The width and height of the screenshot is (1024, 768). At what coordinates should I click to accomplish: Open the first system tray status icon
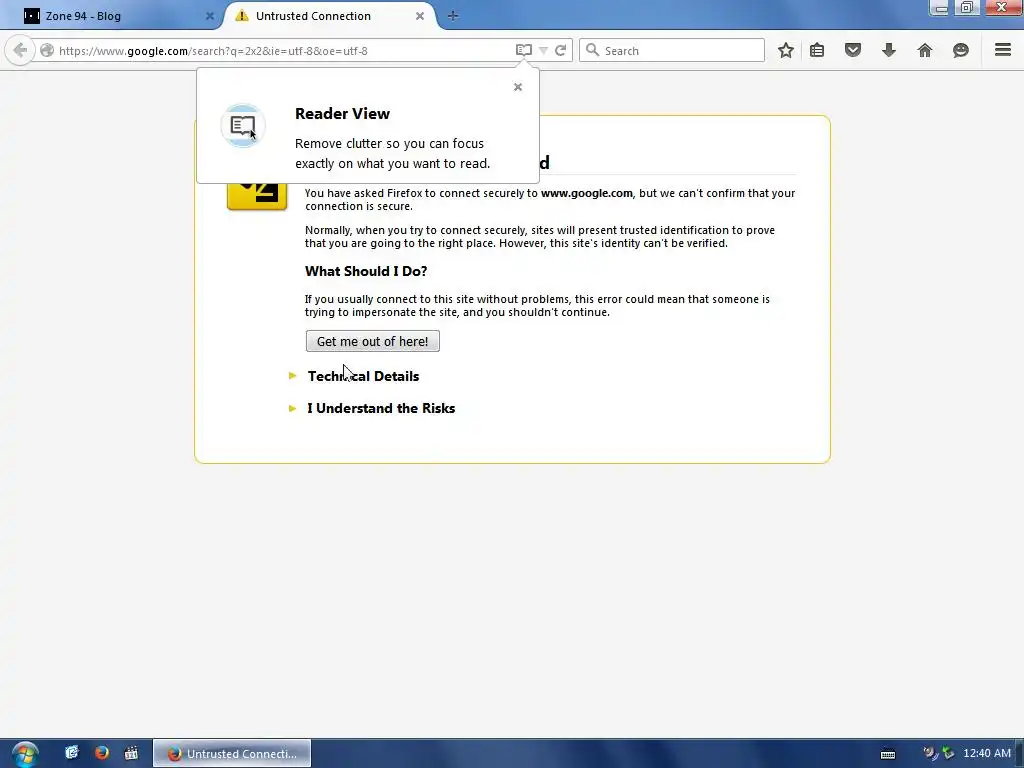click(x=929, y=754)
